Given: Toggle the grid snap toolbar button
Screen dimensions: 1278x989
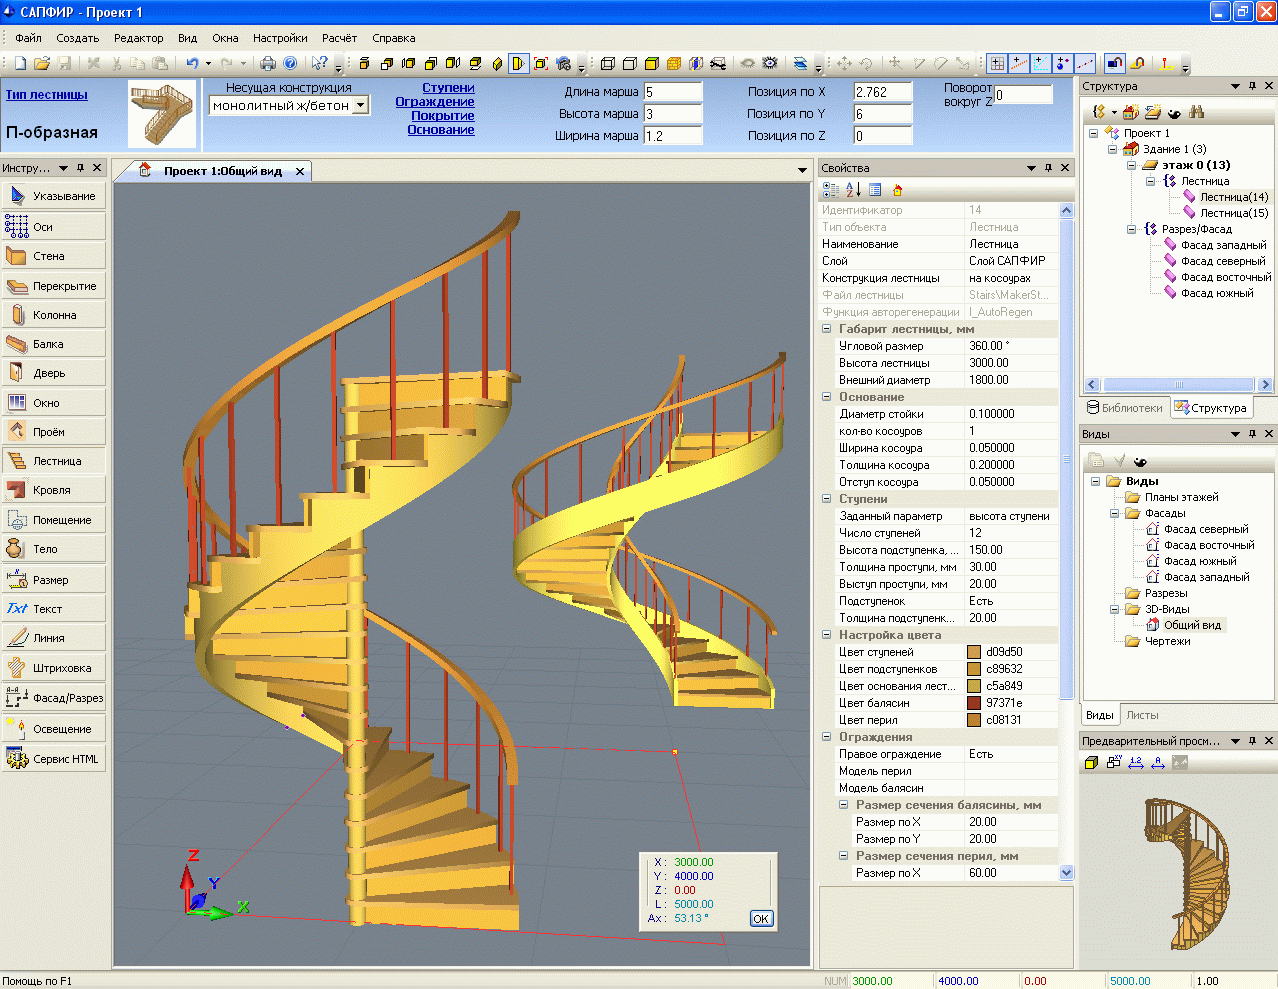Looking at the screenshot, I should coord(997,63).
